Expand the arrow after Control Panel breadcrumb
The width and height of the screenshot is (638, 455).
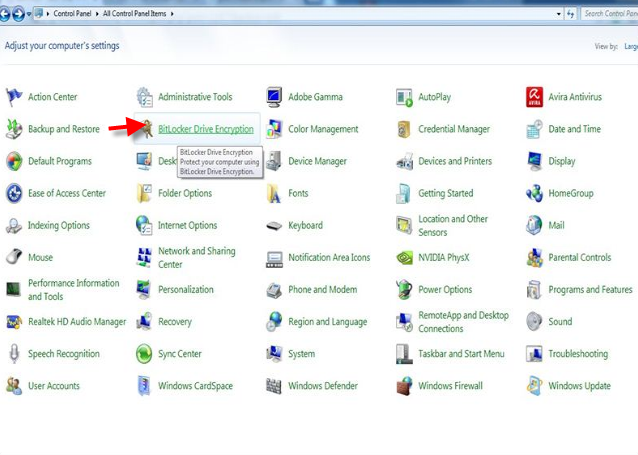coord(97,14)
